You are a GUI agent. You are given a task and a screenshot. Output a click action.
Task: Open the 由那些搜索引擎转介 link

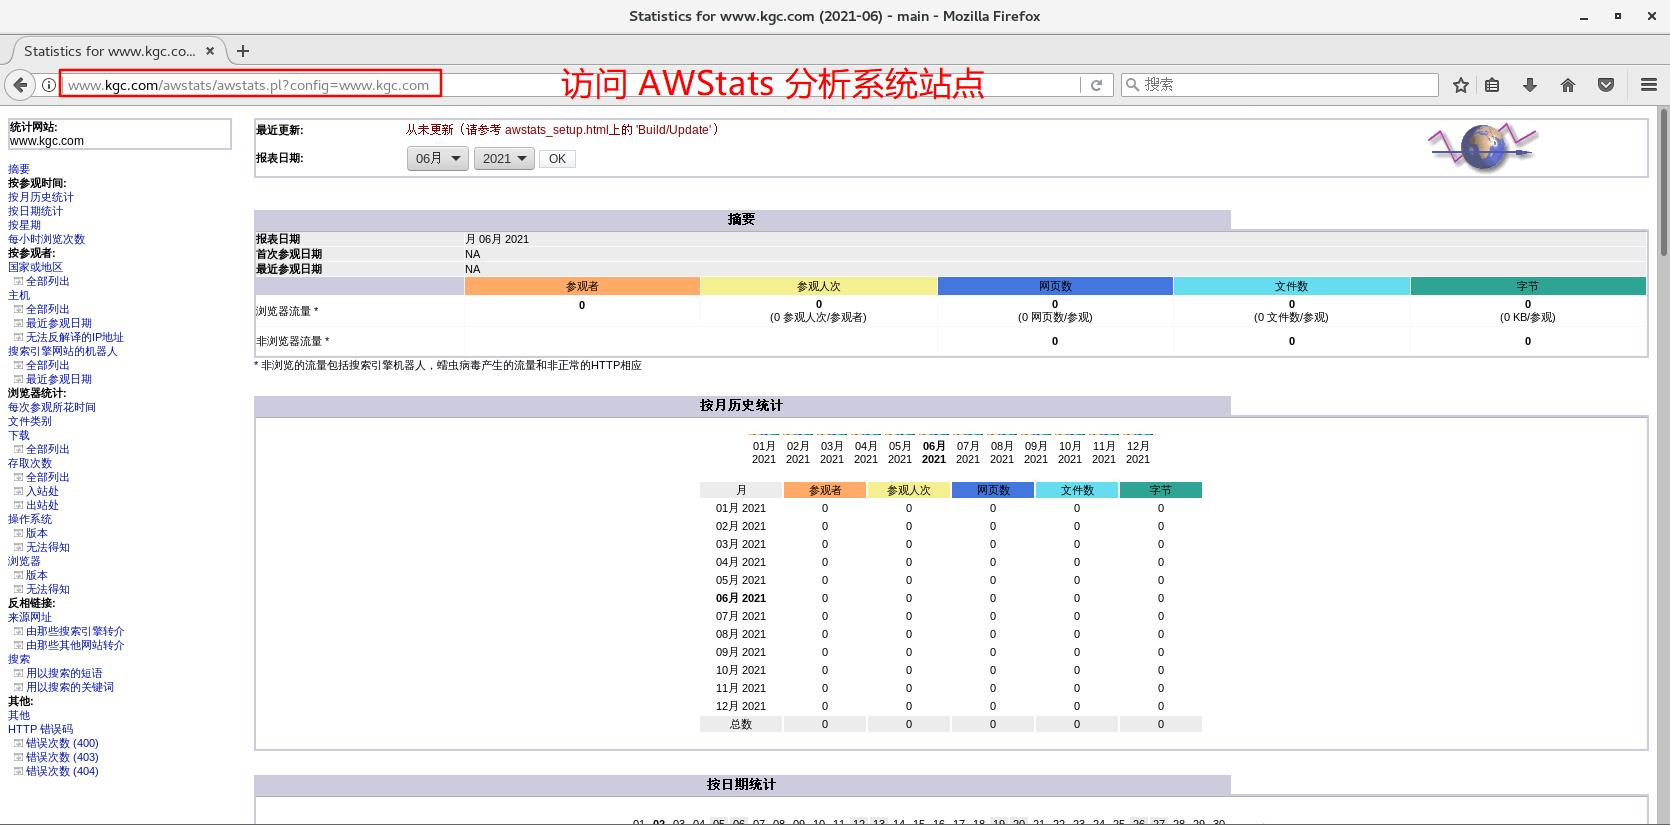pyautogui.click(x=75, y=631)
